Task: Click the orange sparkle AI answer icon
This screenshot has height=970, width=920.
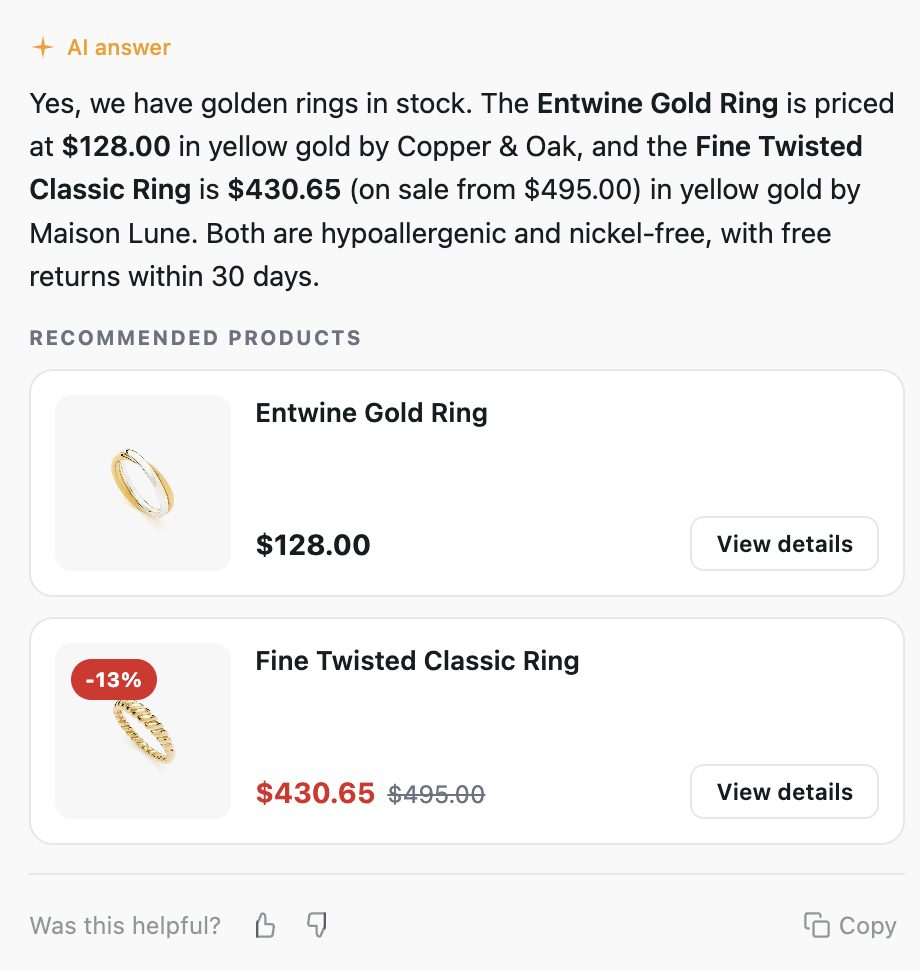Action: (43, 47)
